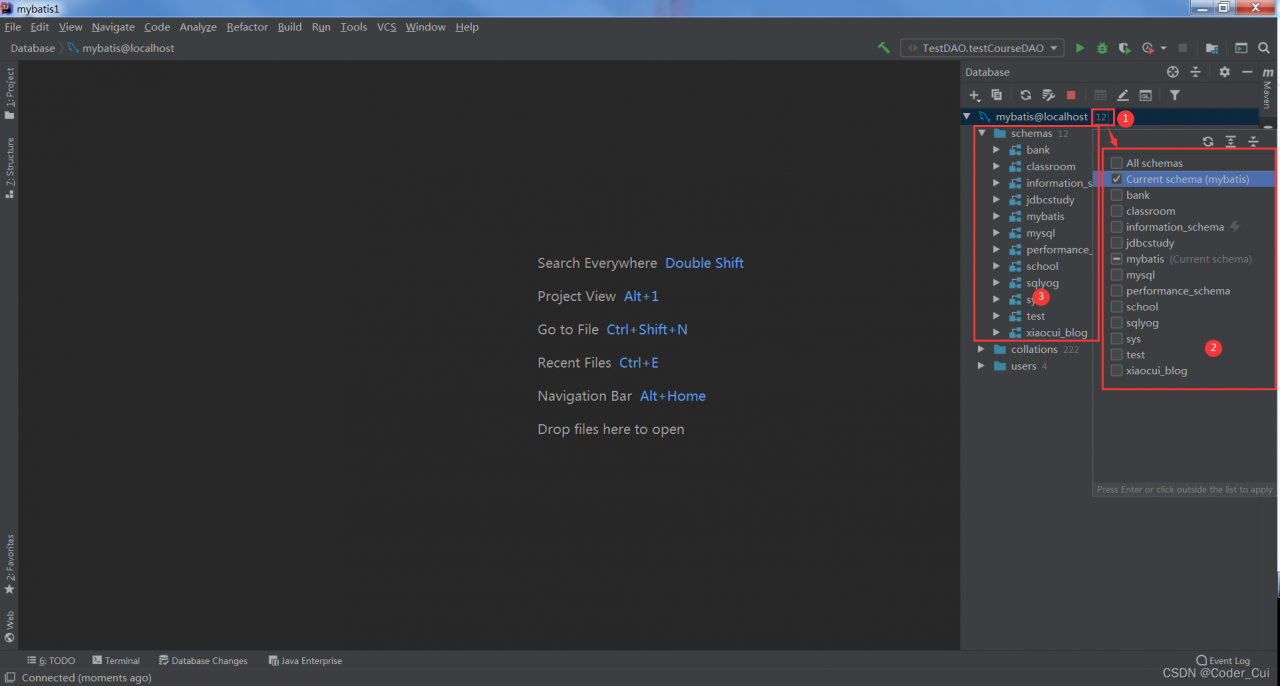Check the information_schema checkbox
Screen dimensions: 1280x686
pyautogui.click(x=1117, y=227)
